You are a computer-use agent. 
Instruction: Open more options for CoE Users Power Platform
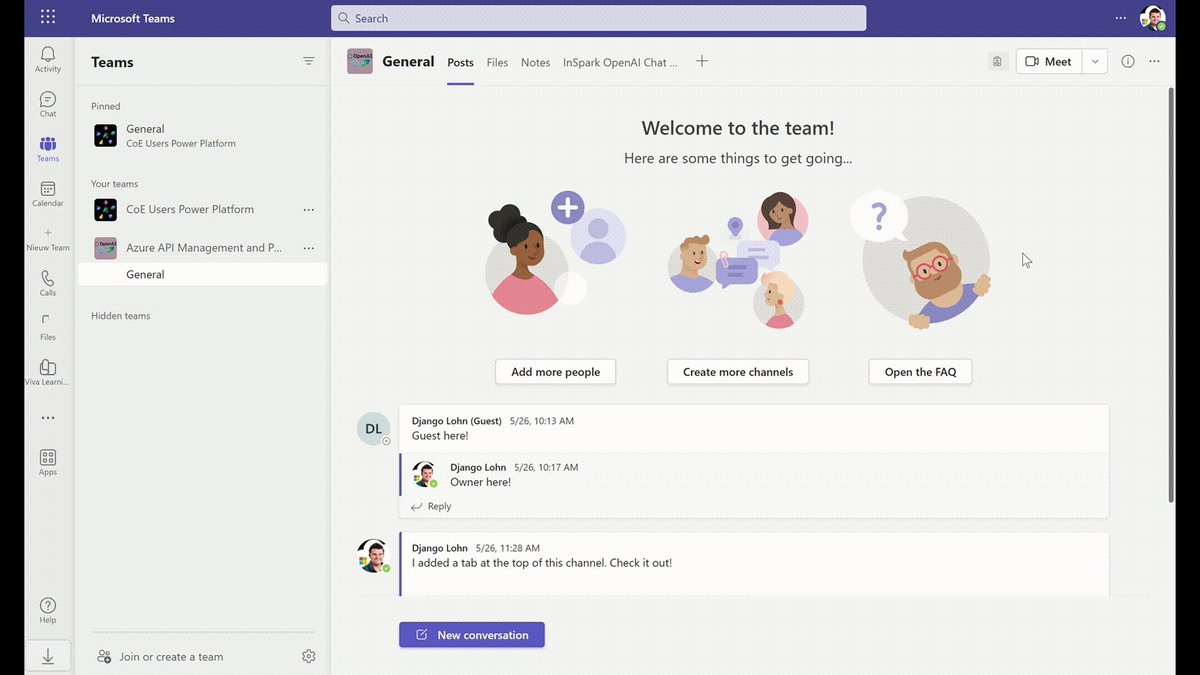tap(308, 210)
